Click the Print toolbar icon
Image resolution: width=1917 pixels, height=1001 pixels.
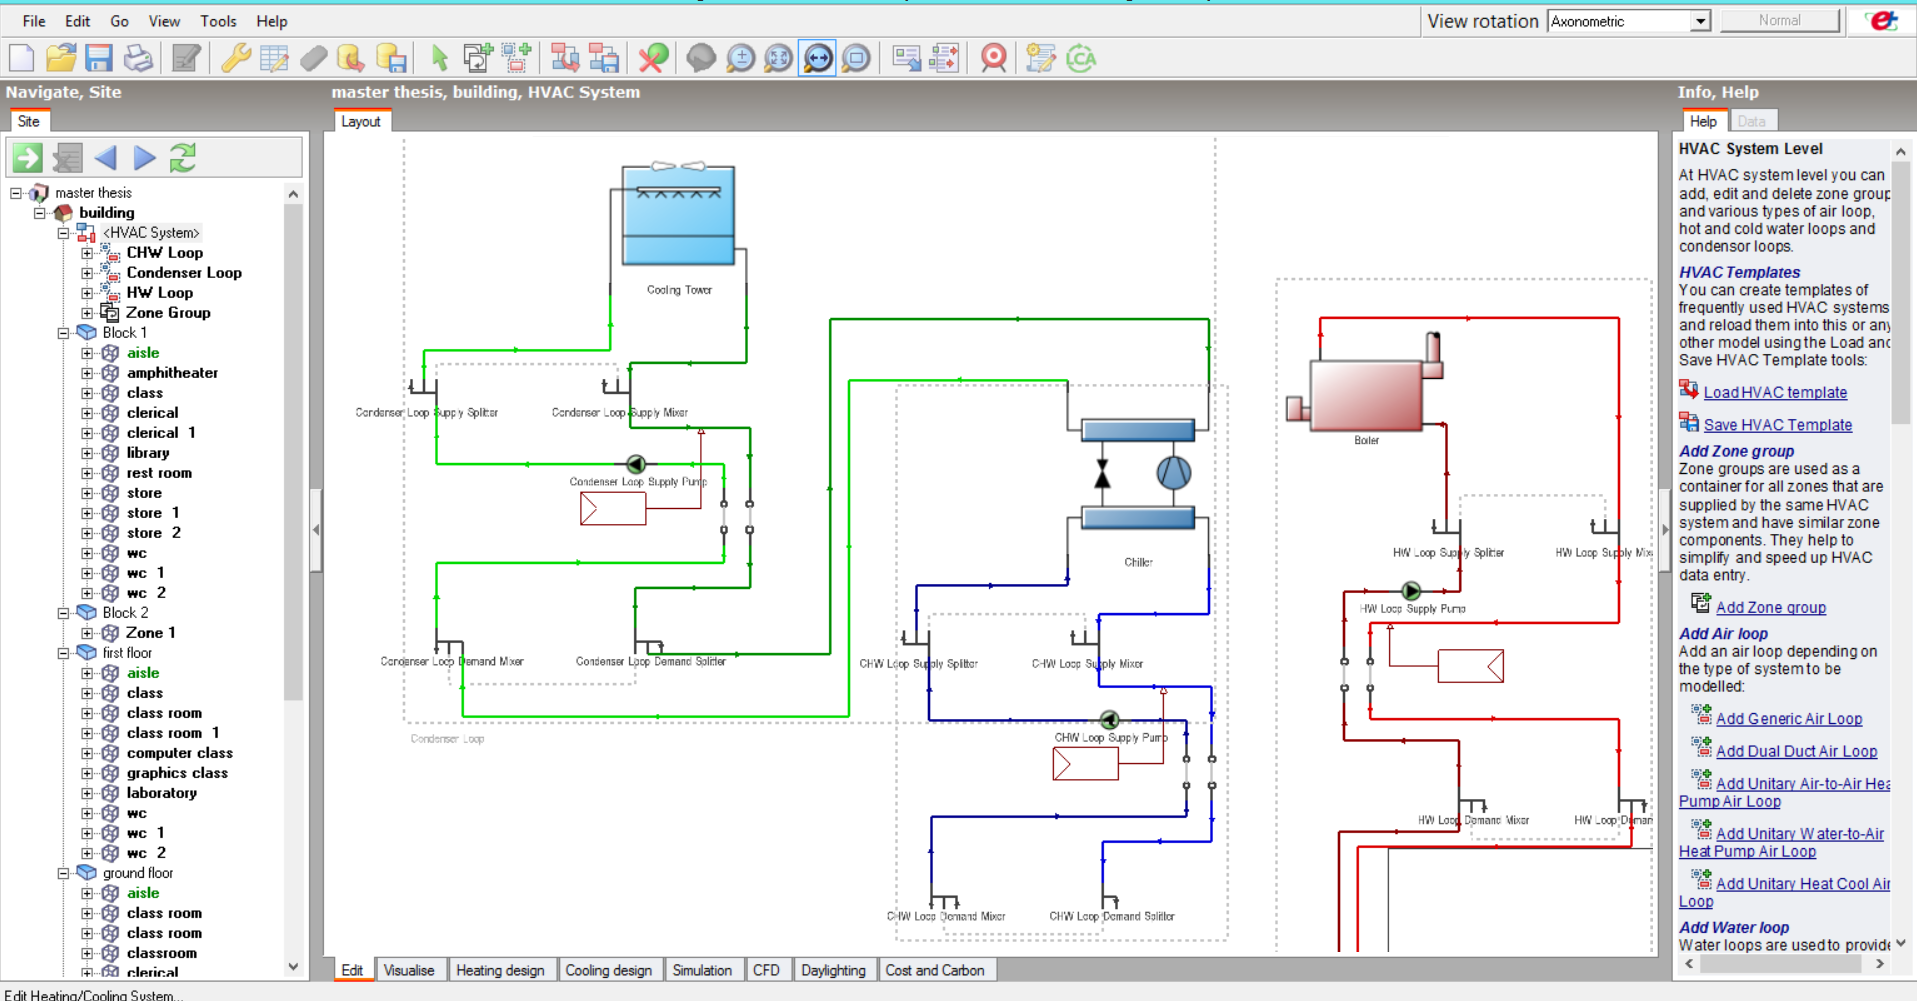138,58
